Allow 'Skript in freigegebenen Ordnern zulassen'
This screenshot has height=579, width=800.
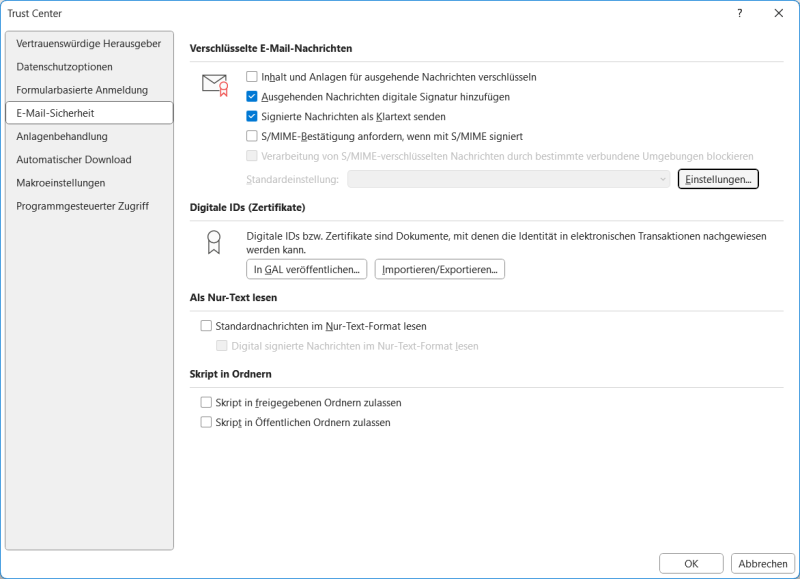[x=207, y=402]
